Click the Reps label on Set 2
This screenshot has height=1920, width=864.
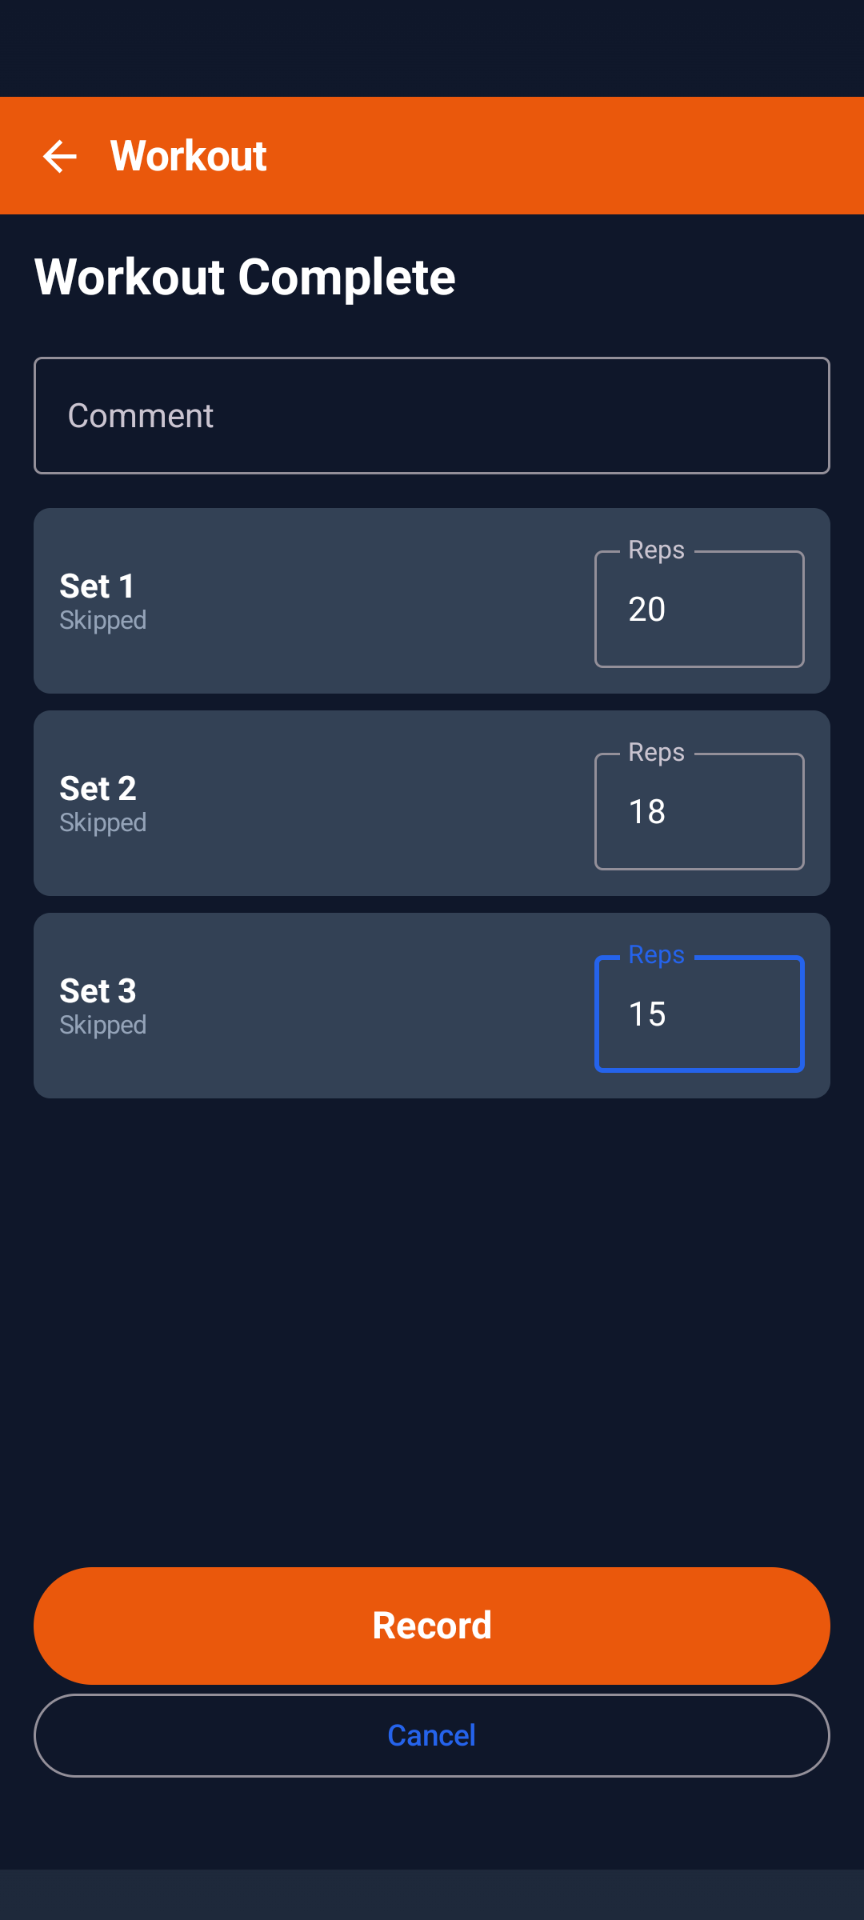656,752
